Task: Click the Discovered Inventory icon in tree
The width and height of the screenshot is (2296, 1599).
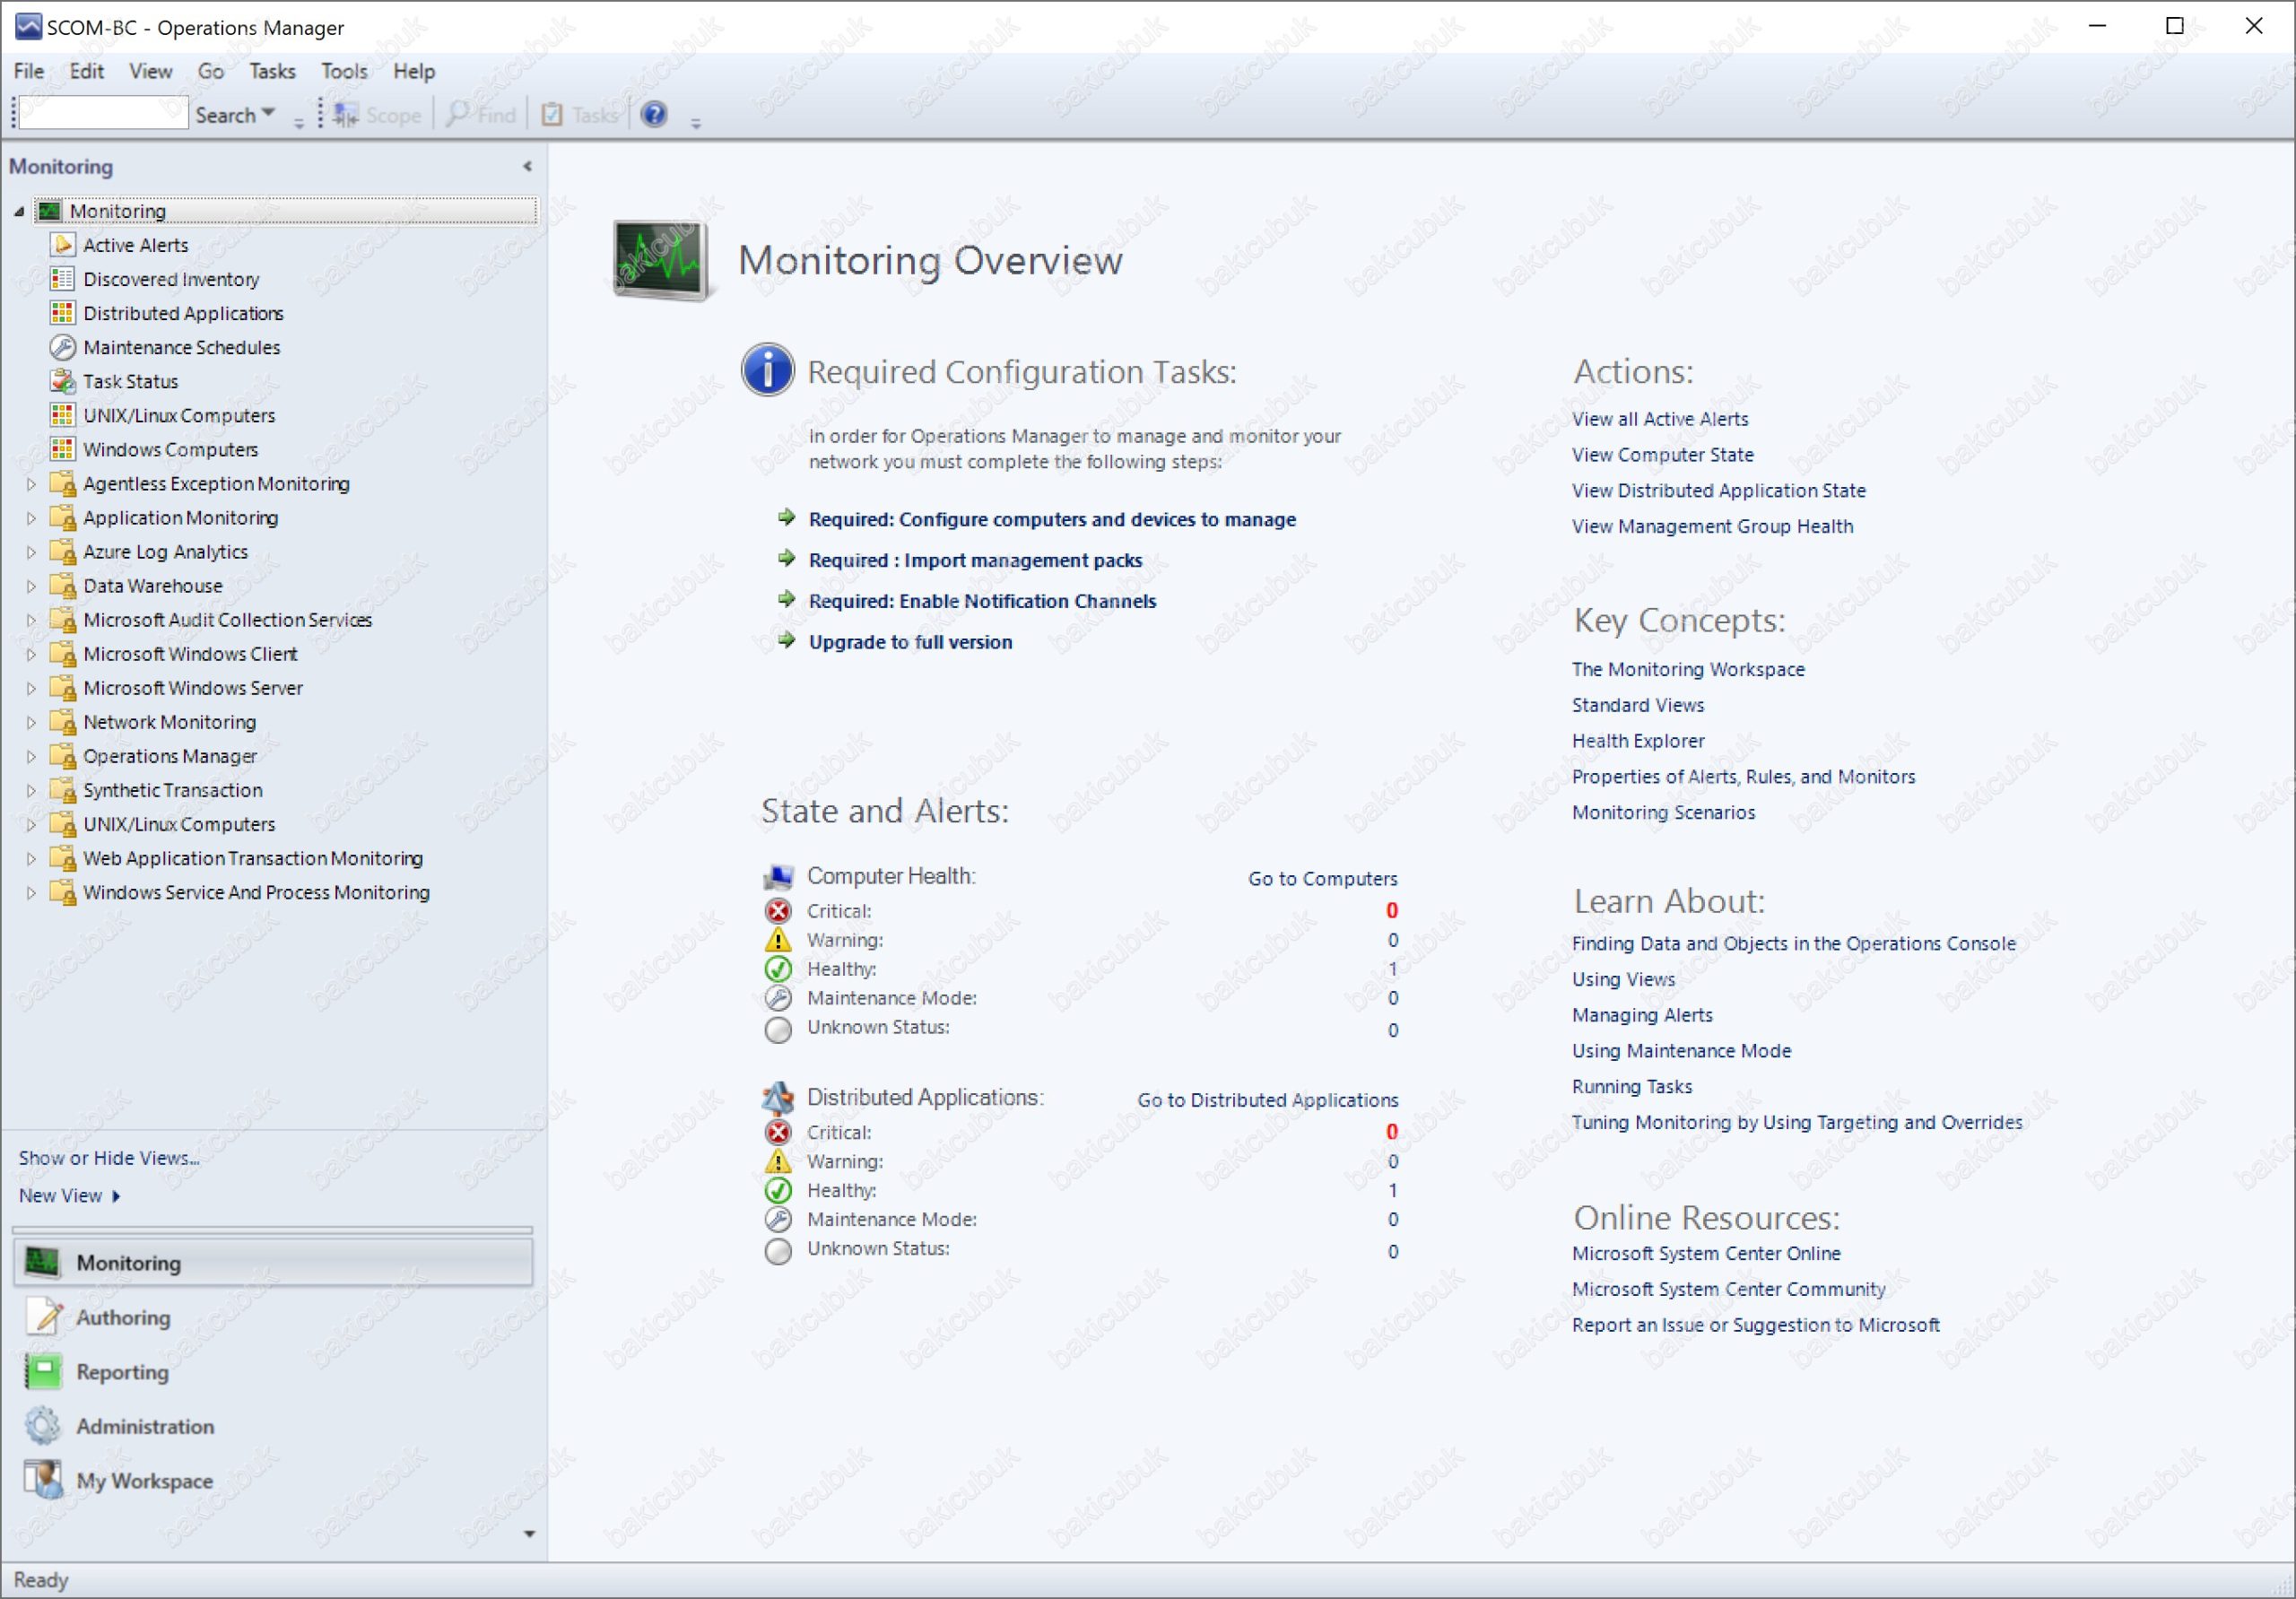Action: coord(63,279)
